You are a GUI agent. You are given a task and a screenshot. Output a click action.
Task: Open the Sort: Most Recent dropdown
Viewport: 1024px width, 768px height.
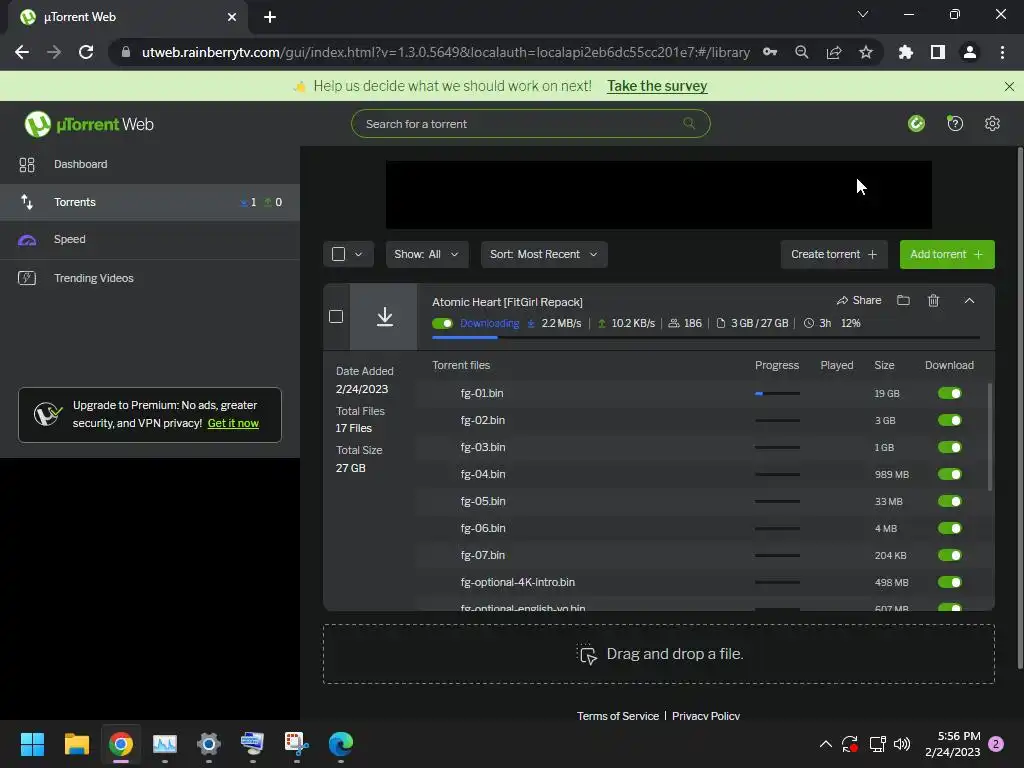click(544, 254)
